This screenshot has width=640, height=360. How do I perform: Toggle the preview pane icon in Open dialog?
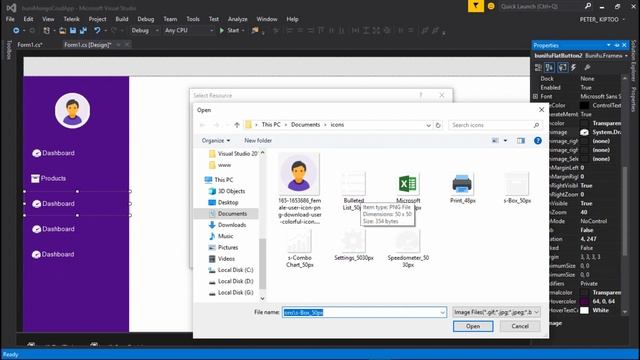click(521, 140)
